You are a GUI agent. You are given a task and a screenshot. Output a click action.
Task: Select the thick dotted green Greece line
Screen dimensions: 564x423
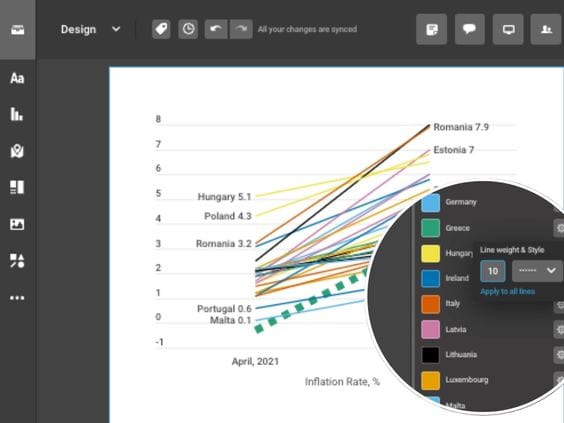(x=312, y=301)
